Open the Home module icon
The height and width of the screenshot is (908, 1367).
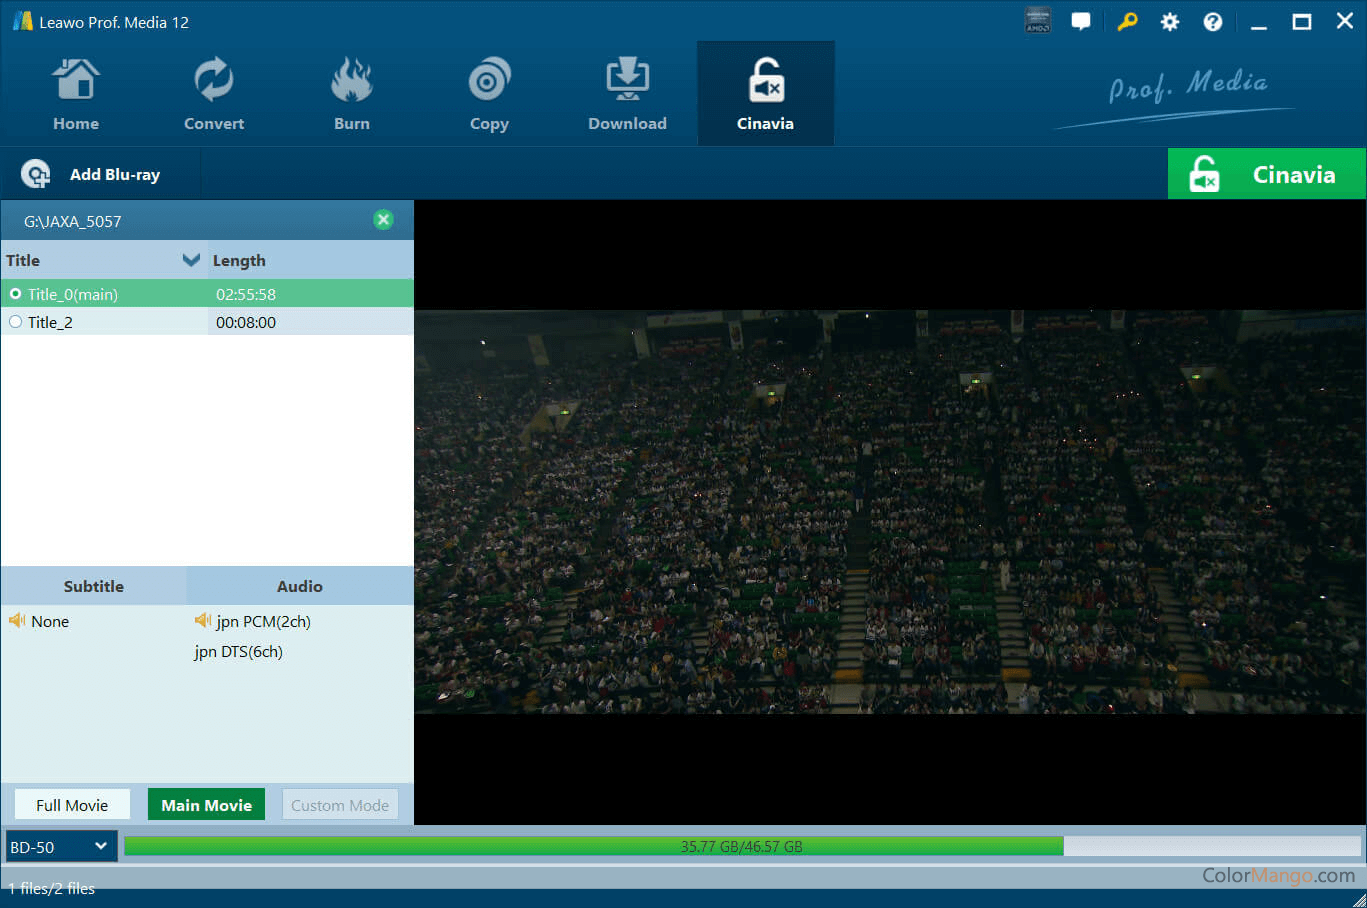click(76, 80)
